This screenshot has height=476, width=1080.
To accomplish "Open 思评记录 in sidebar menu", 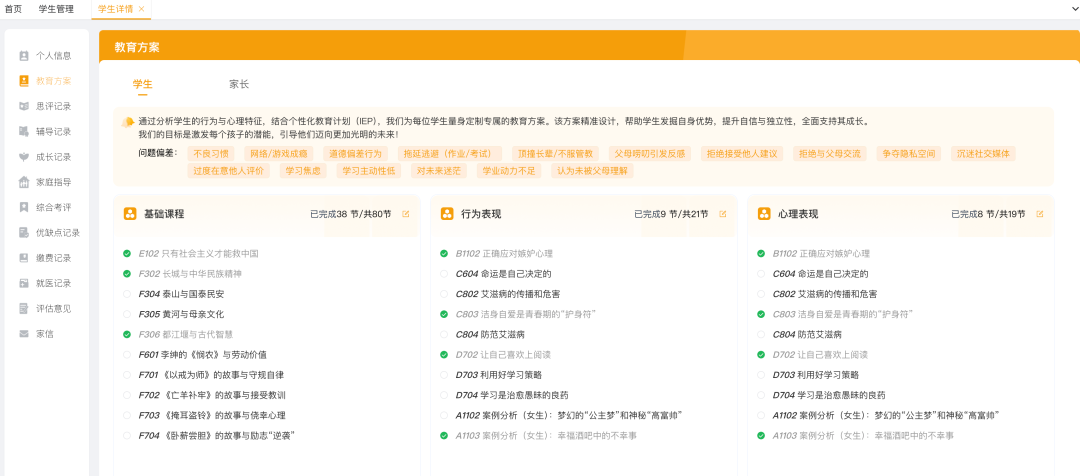I will coord(54,106).
